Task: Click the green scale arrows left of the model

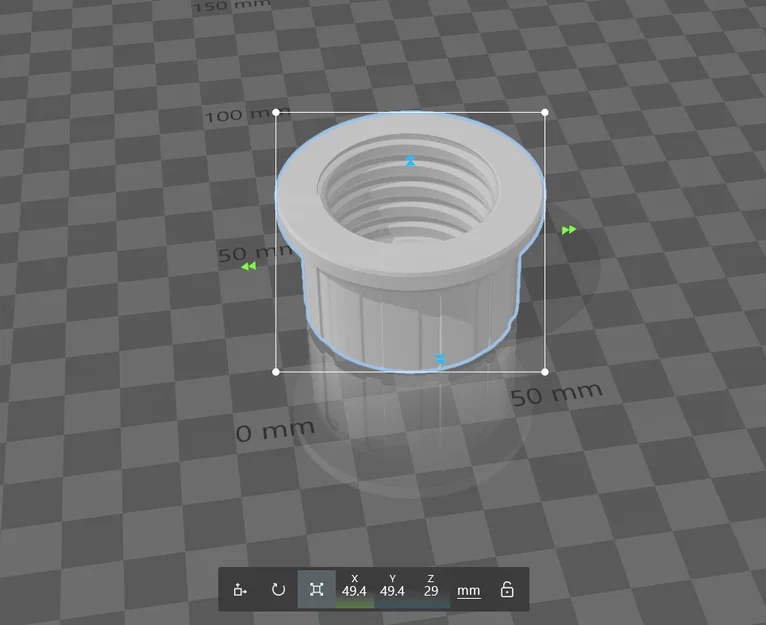Action: [249, 266]
